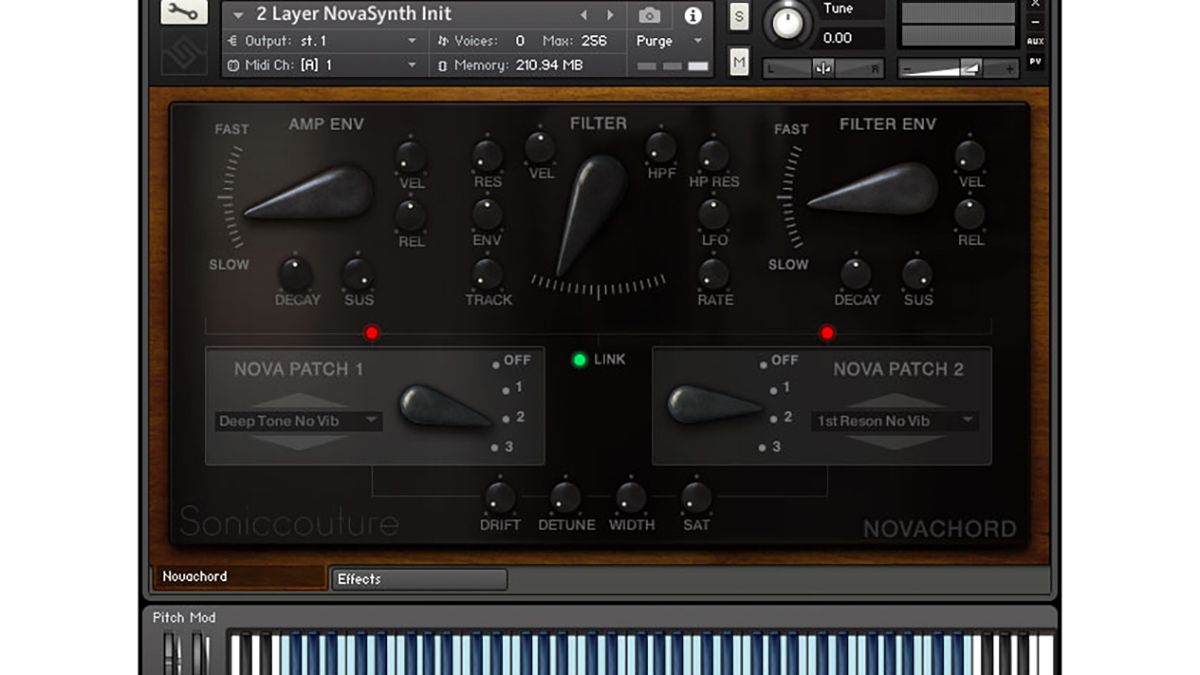Enable the LINK toggle between patches
Image resolution: width=1200 pixels, height=675 pixels.
pyautogui.click(x=580, y=360)
